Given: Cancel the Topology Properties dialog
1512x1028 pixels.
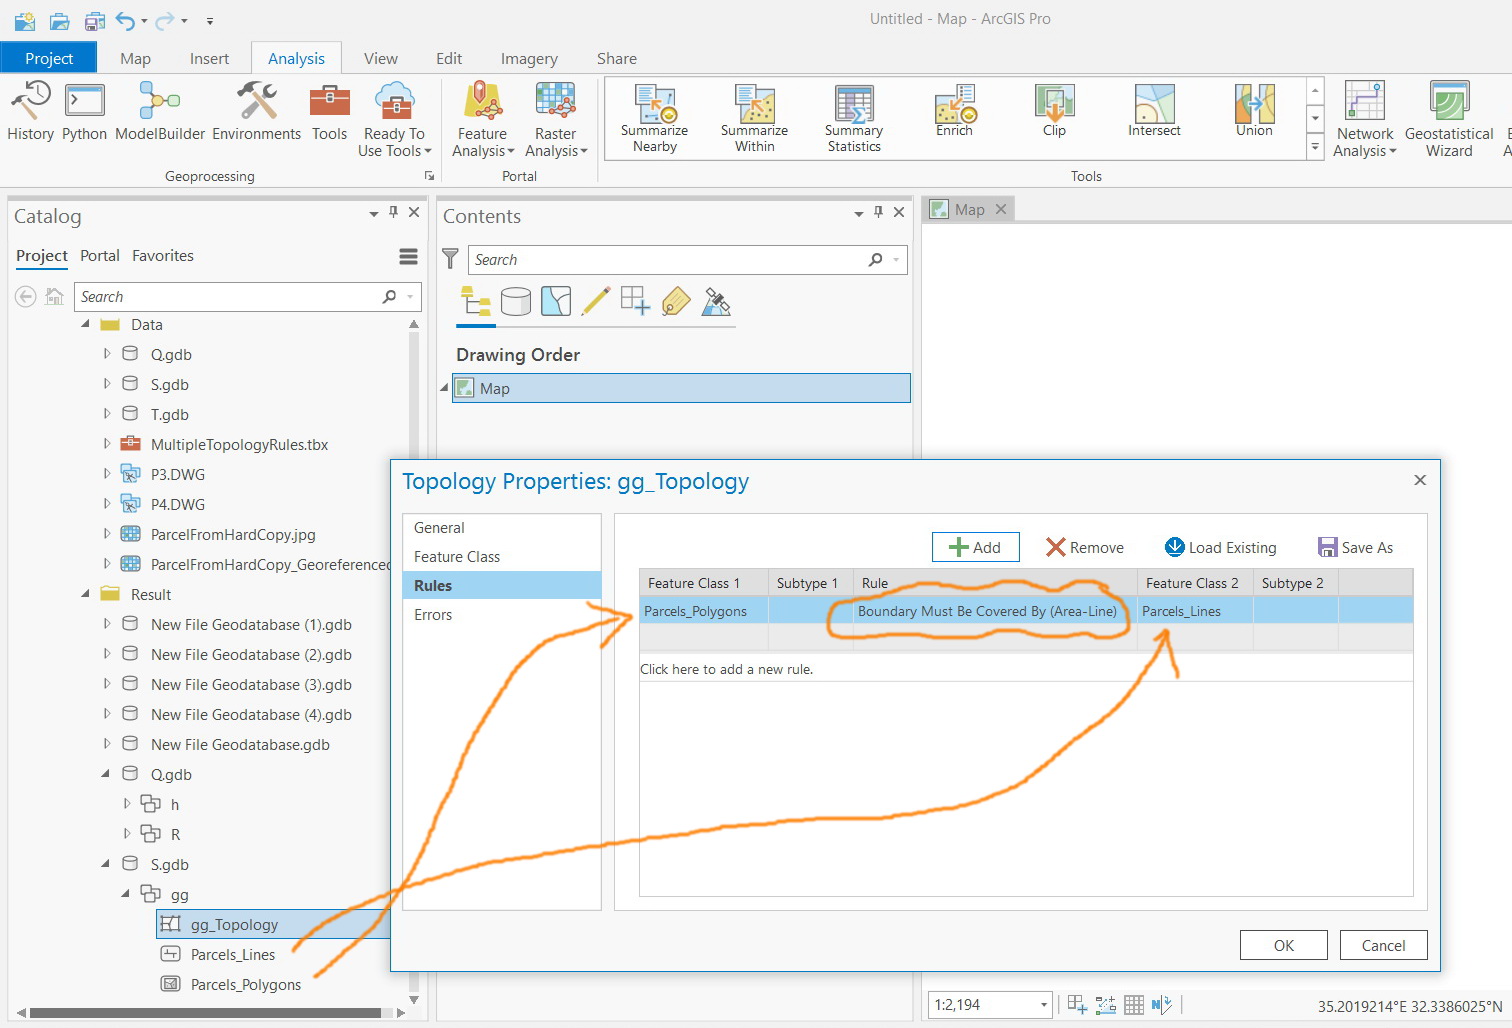Looking at the screenshot, I should (1383, 945).
